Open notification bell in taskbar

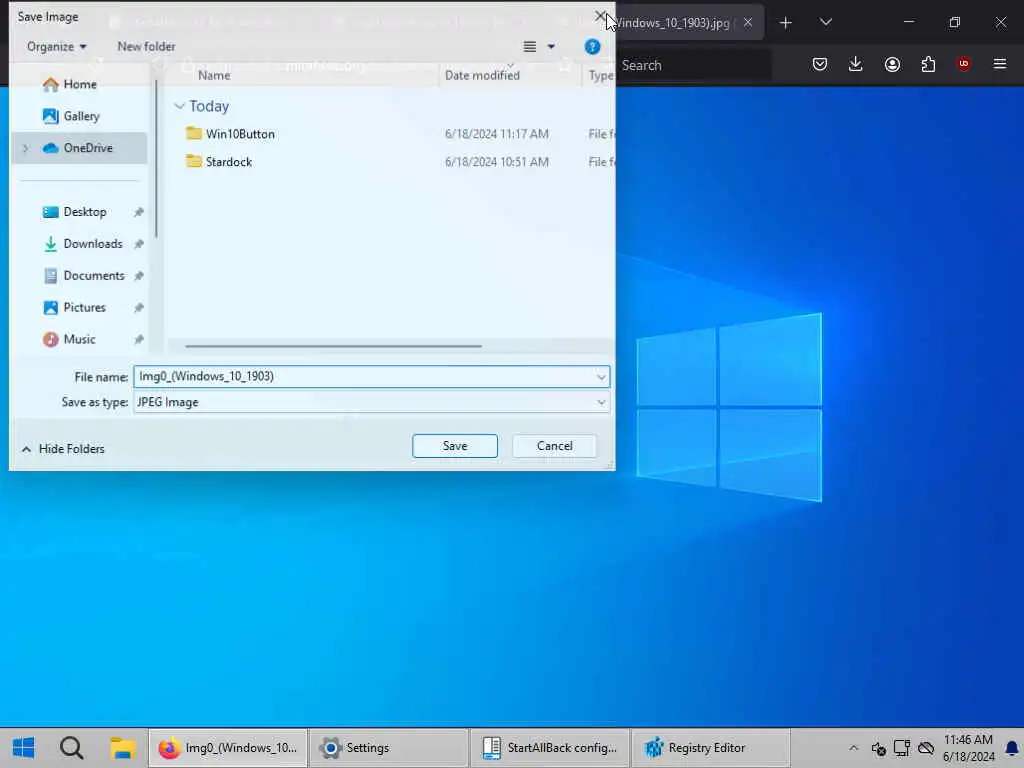pyautogui.click(x=1012, y=748)
